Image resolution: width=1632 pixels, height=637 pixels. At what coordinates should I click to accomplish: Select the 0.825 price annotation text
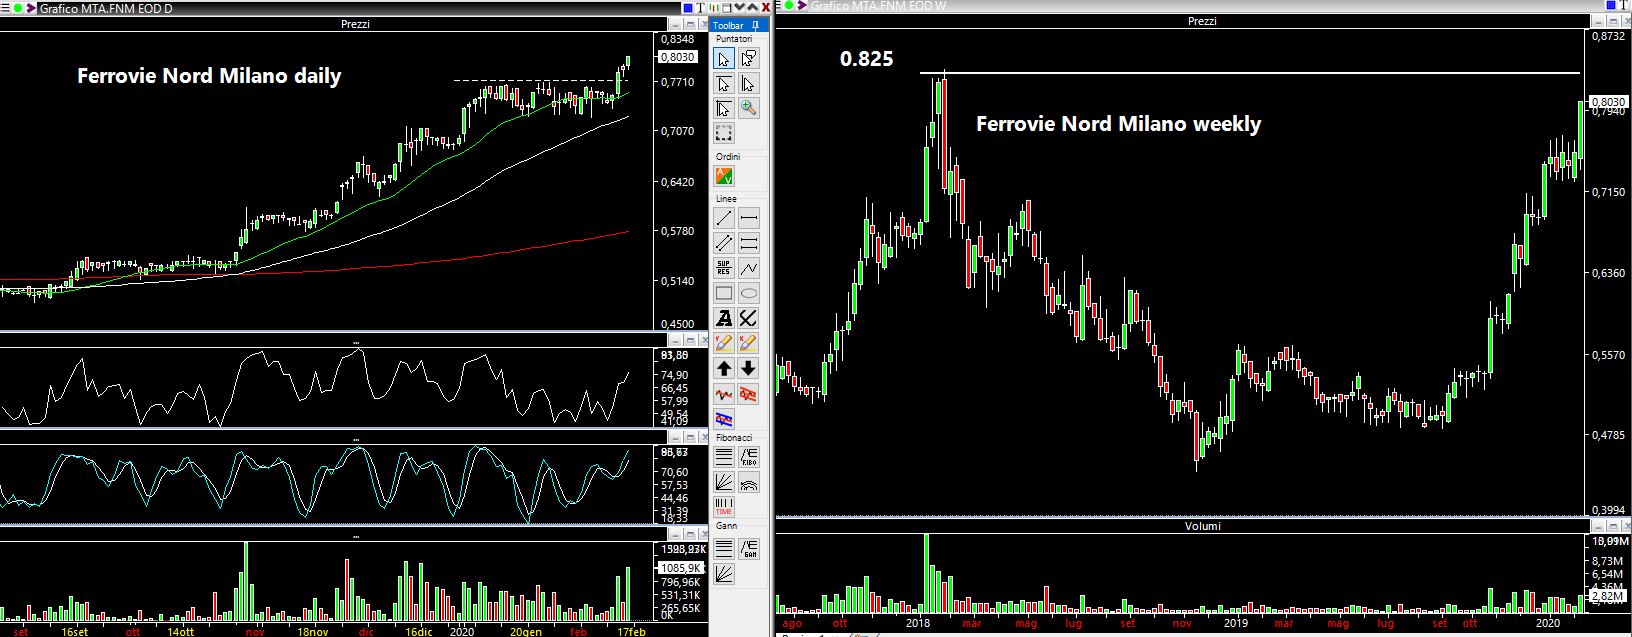coord(866,59)
